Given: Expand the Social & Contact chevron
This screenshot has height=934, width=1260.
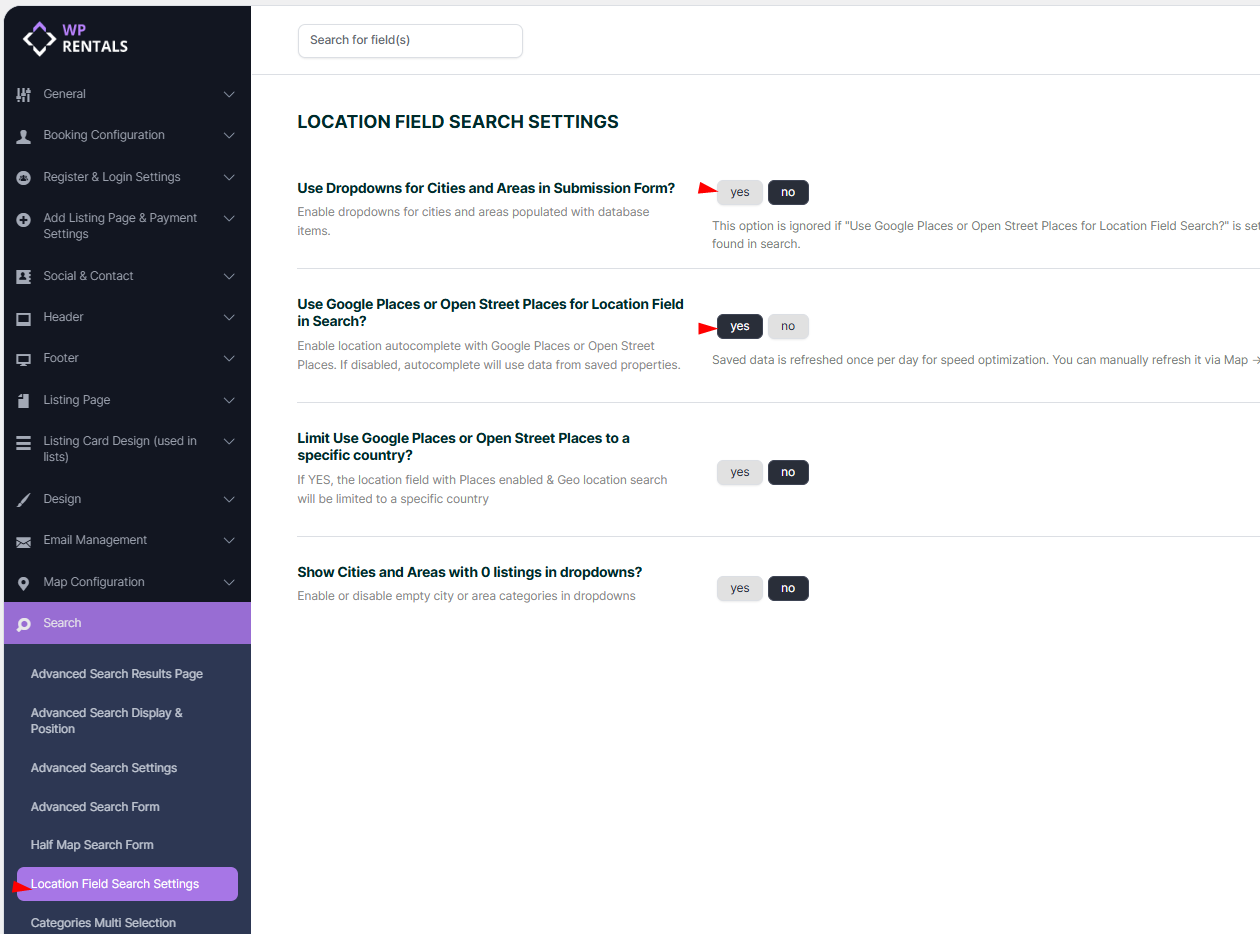Looking at the screenshot, I should pos(229,276).
